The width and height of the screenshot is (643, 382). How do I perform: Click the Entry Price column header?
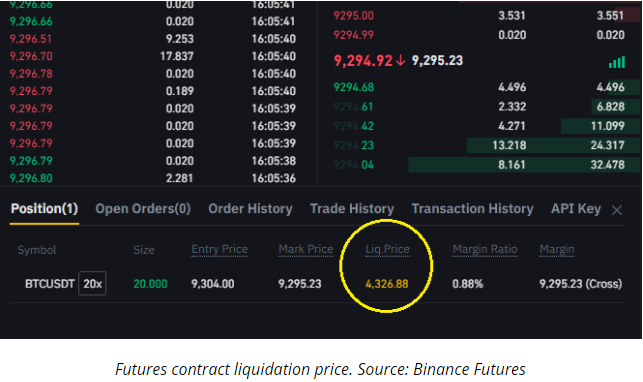pyautogui.click(x=219, y=249)
